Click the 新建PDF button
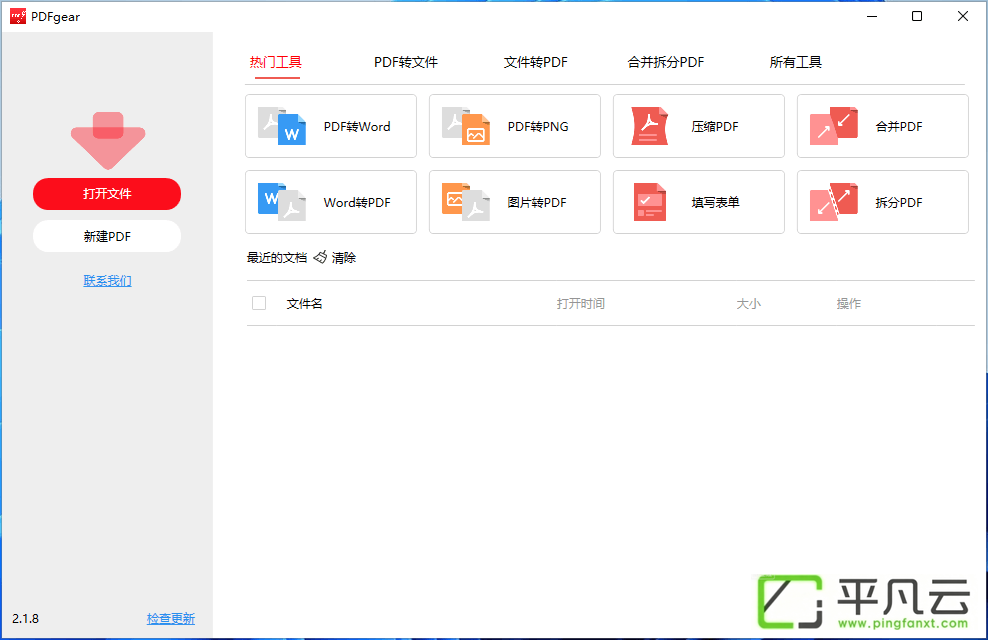The width and height of the screenshot is (988, 640). pos(107,236)
